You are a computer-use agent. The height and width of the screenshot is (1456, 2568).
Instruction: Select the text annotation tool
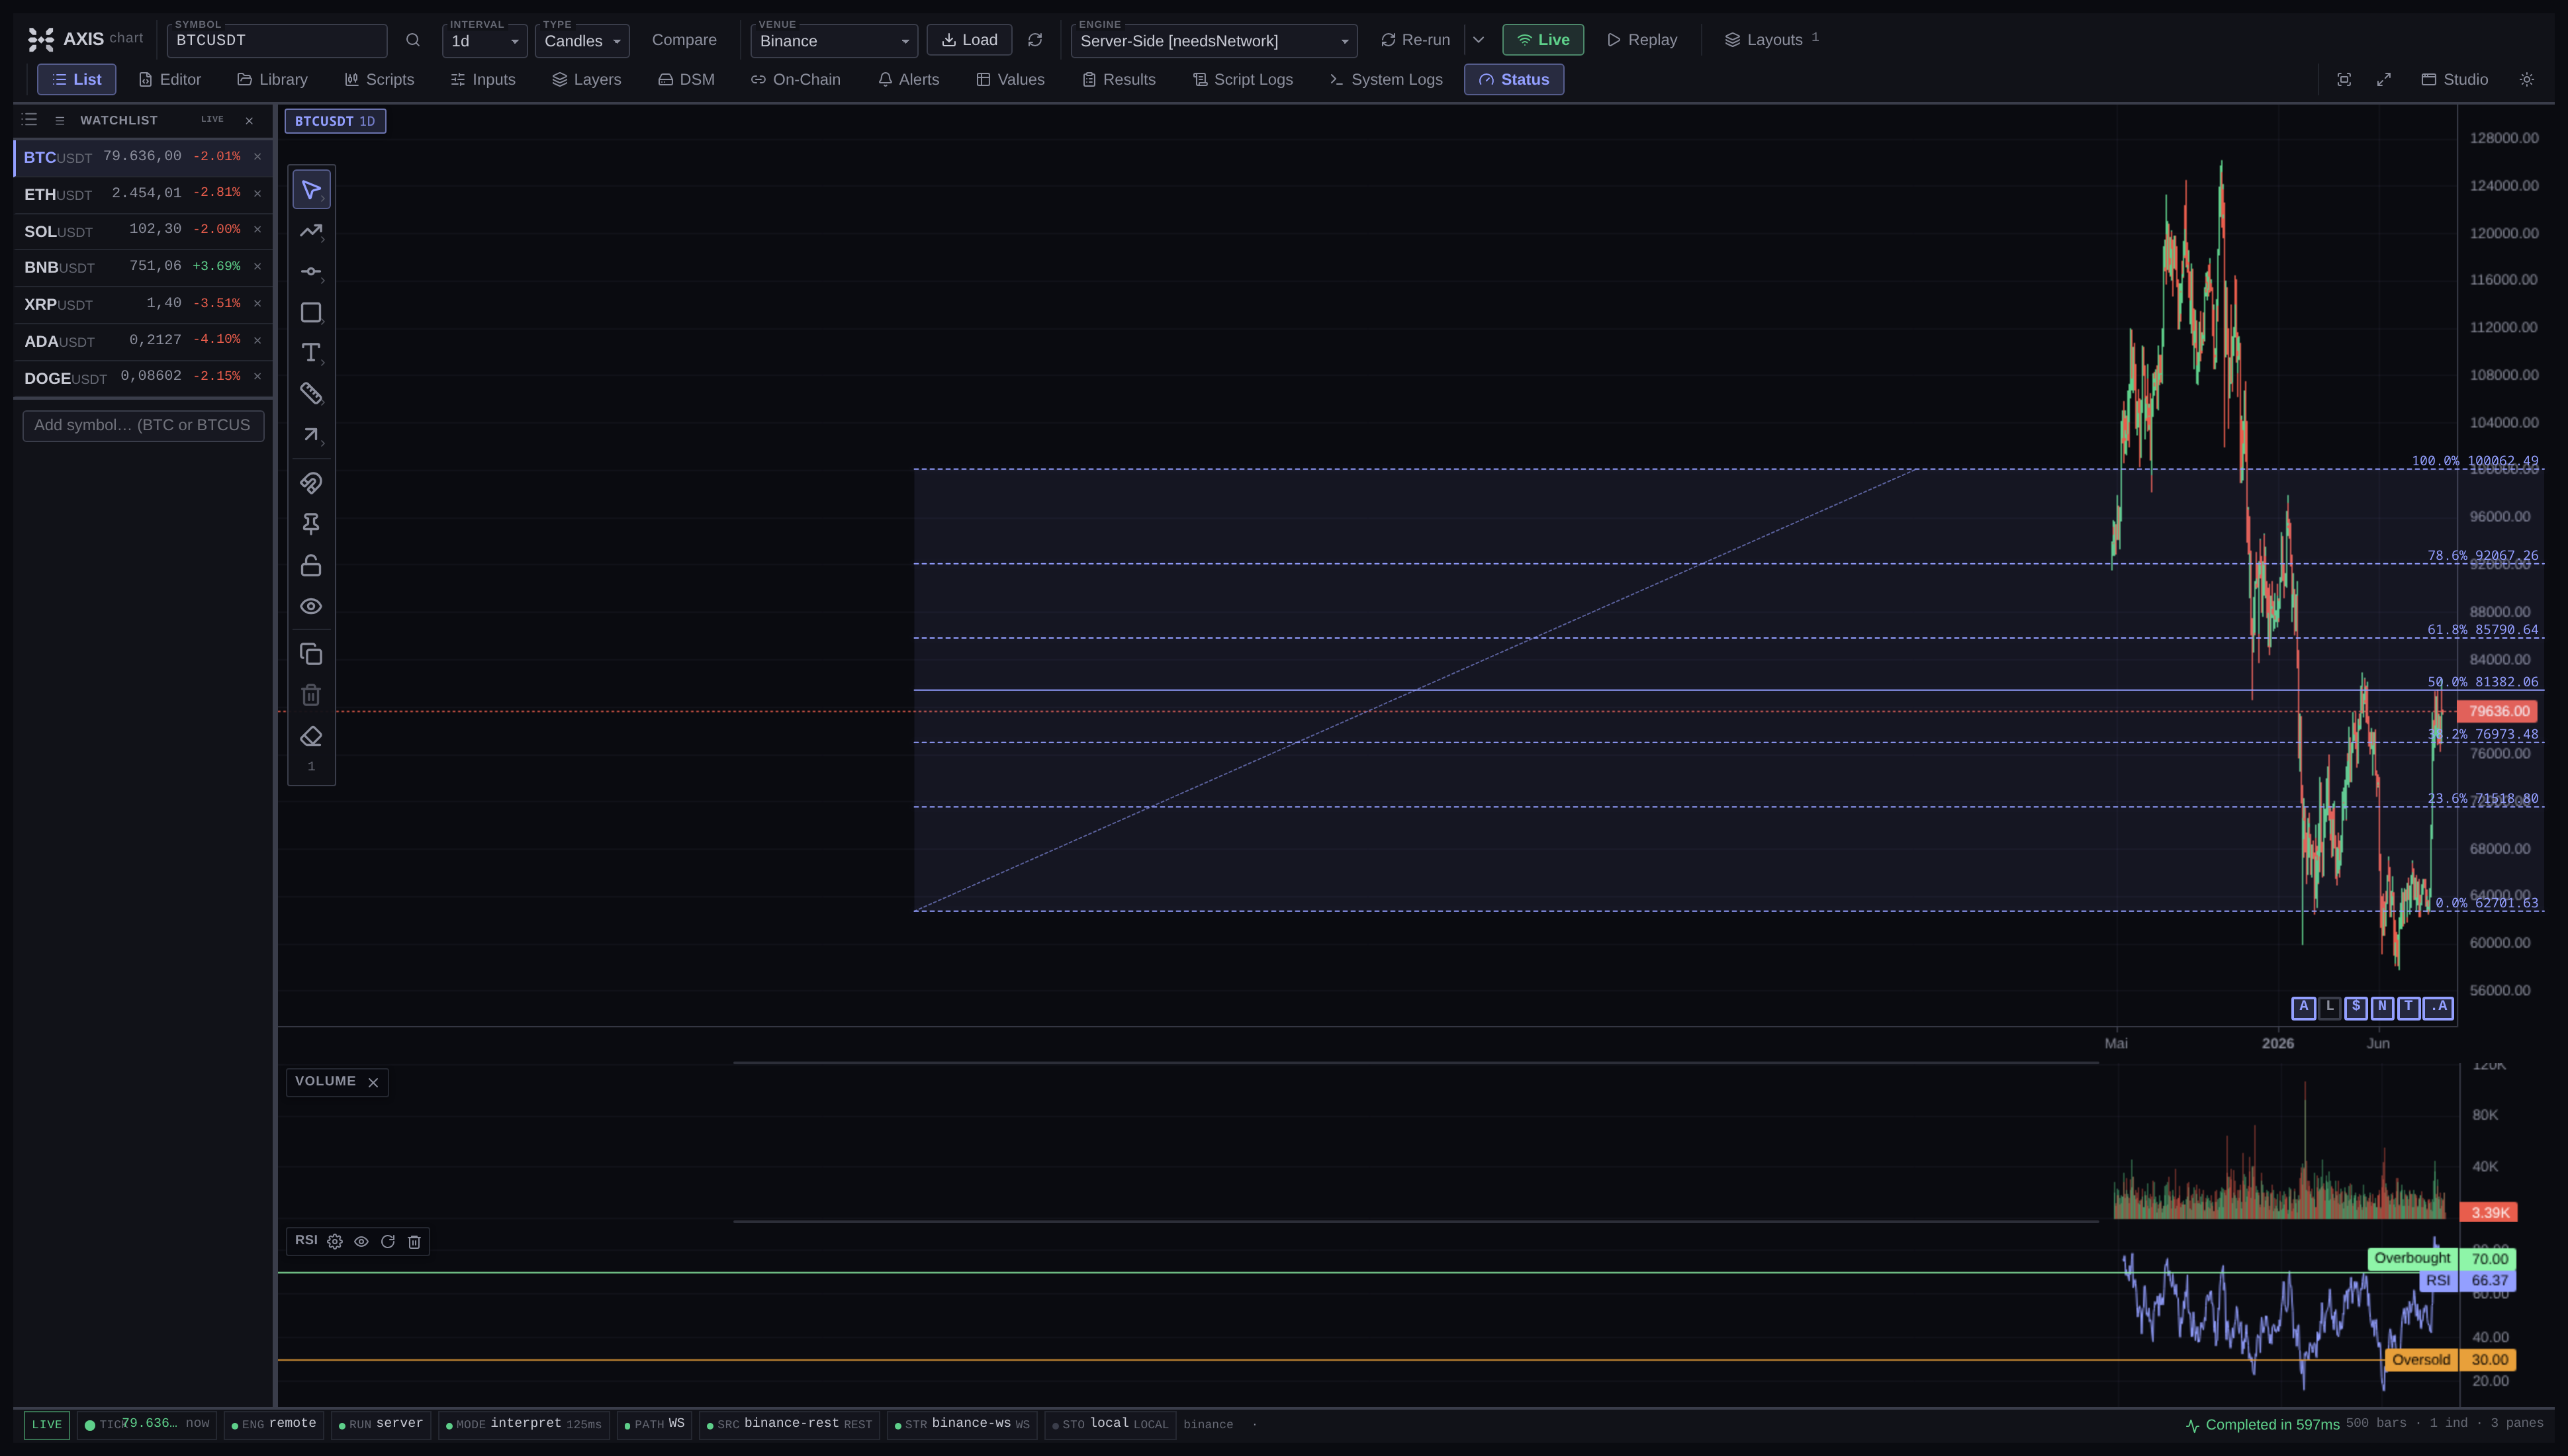(x=311, y=353)
